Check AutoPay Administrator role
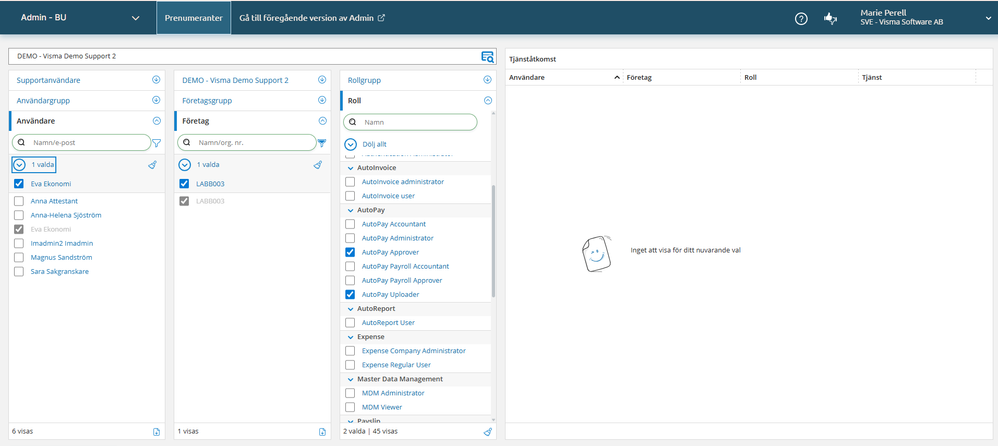 [x=349, y=238]
